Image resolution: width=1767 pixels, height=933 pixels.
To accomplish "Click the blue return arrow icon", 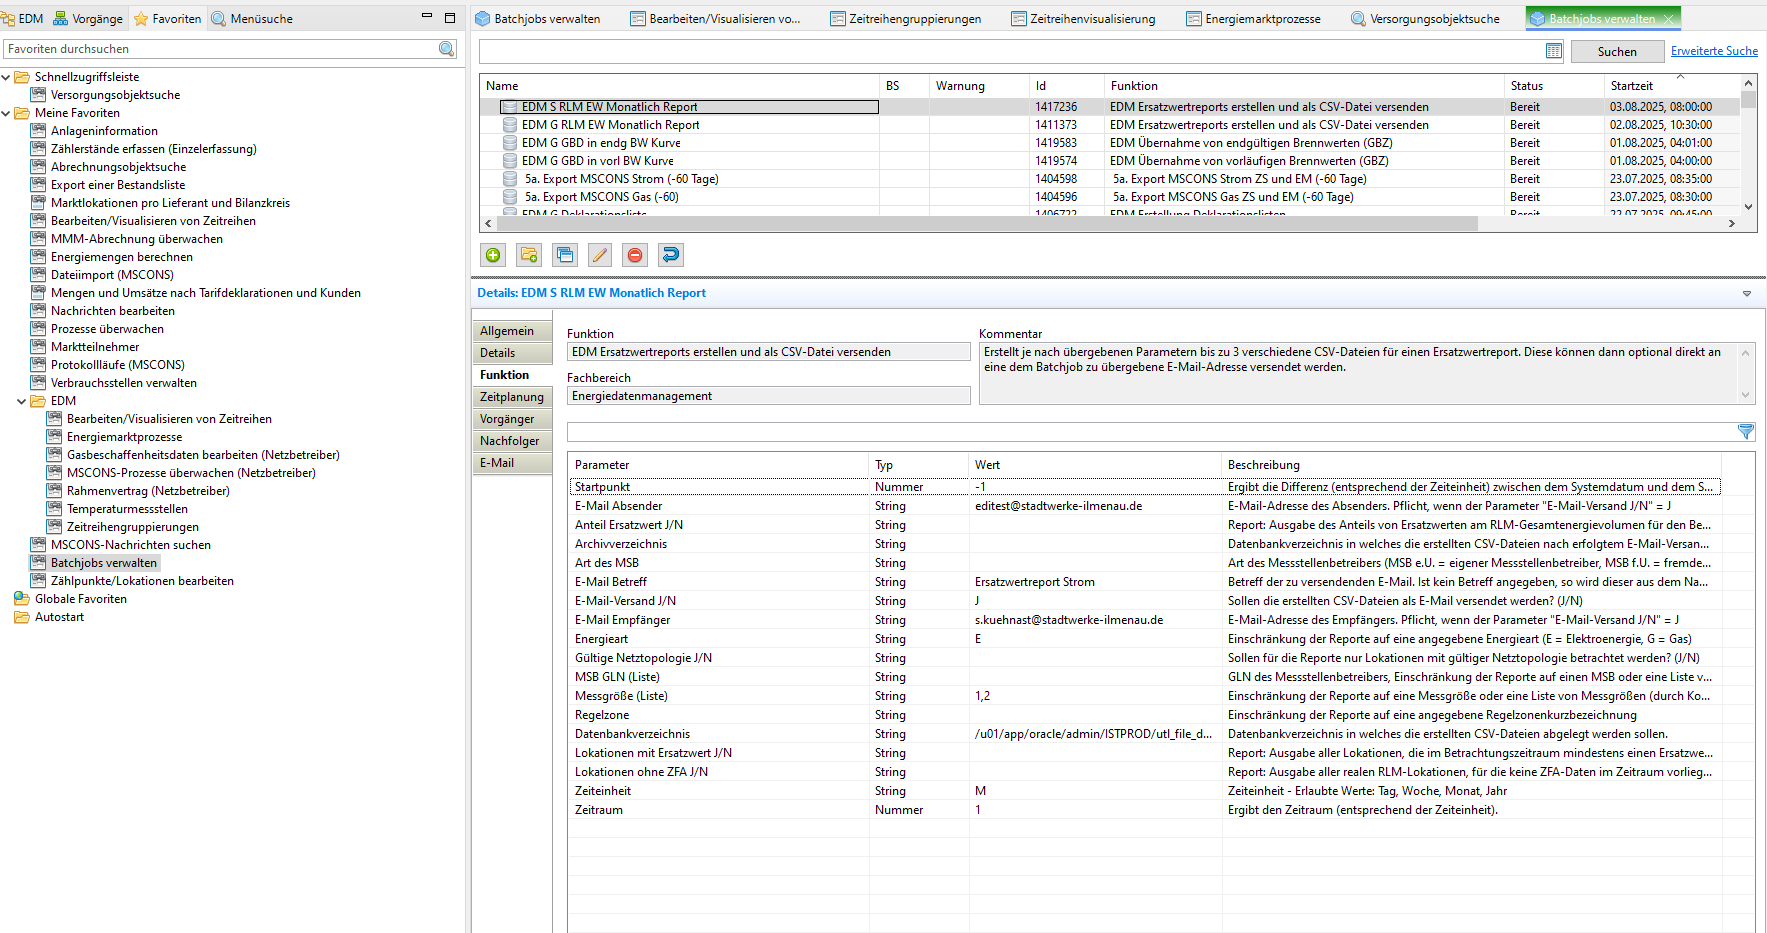I will pos(671,255).
